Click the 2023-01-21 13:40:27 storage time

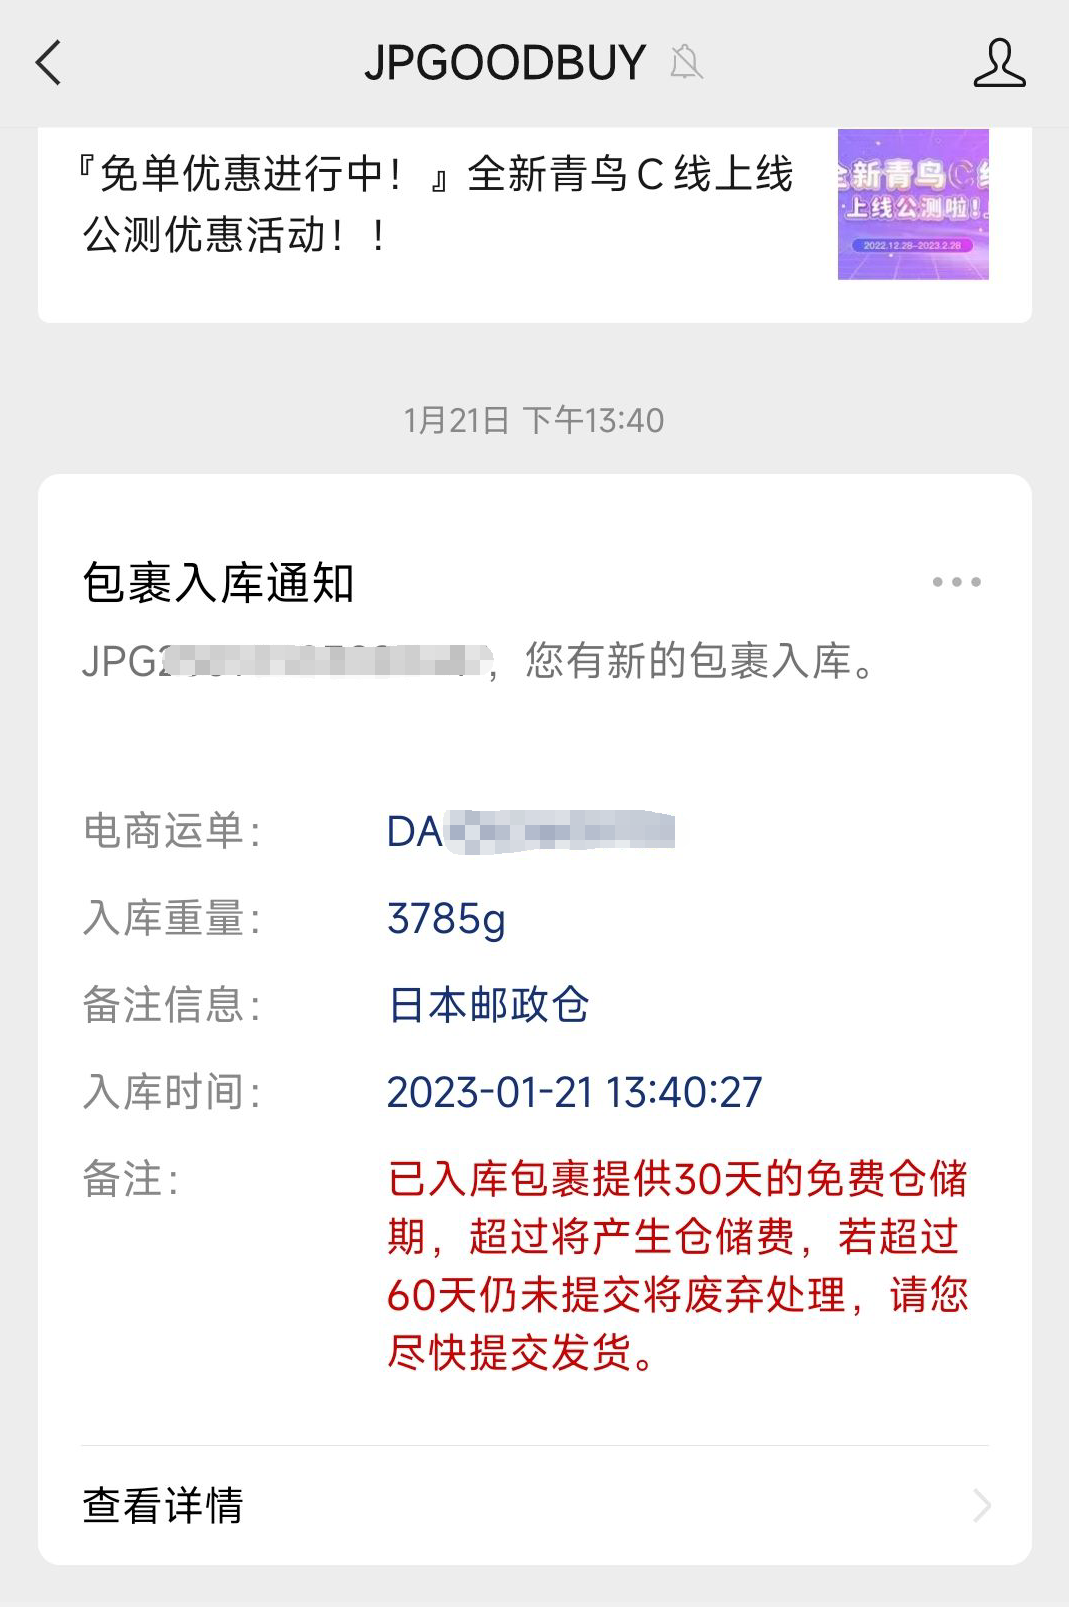(x=574, y=1092)
